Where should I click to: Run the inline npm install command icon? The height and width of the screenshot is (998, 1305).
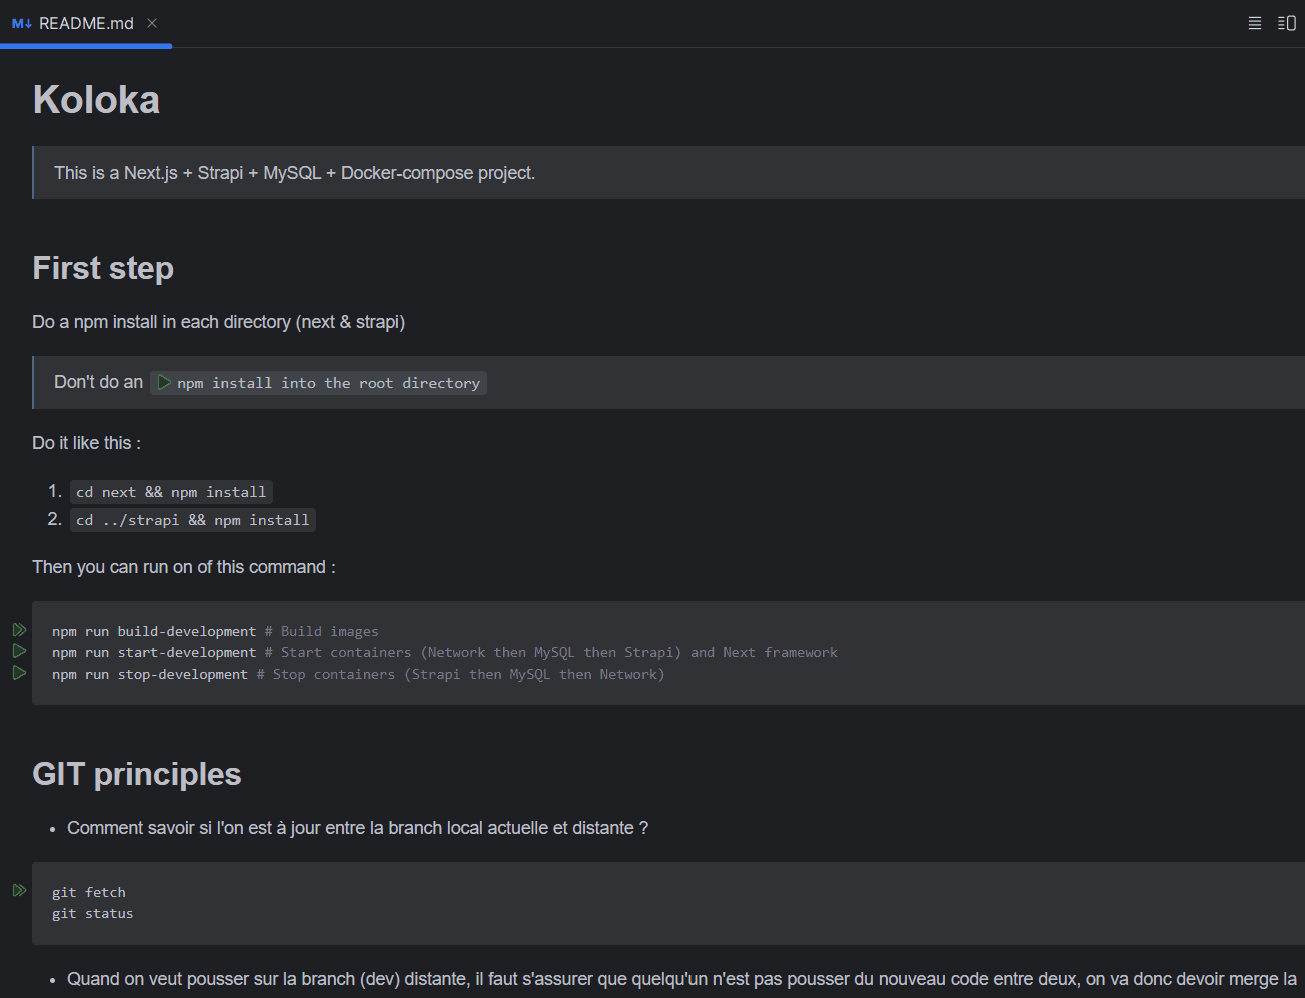[164, 382]
